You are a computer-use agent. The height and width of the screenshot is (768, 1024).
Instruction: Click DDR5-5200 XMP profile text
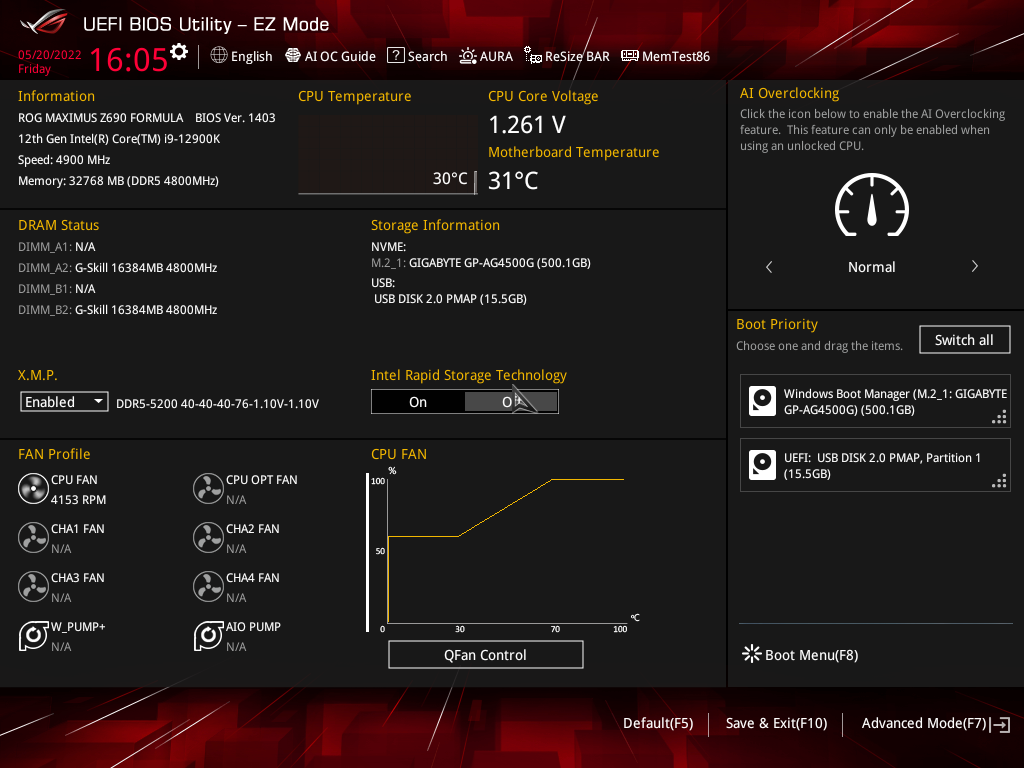click(x=217, y=404)
